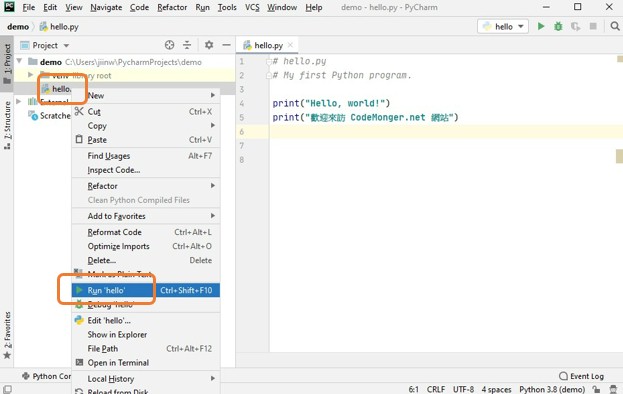The width and height of the screenshot is (623, 394).
Task: Open Refactor submenu in context menu
Action: (x=146, y=186)
